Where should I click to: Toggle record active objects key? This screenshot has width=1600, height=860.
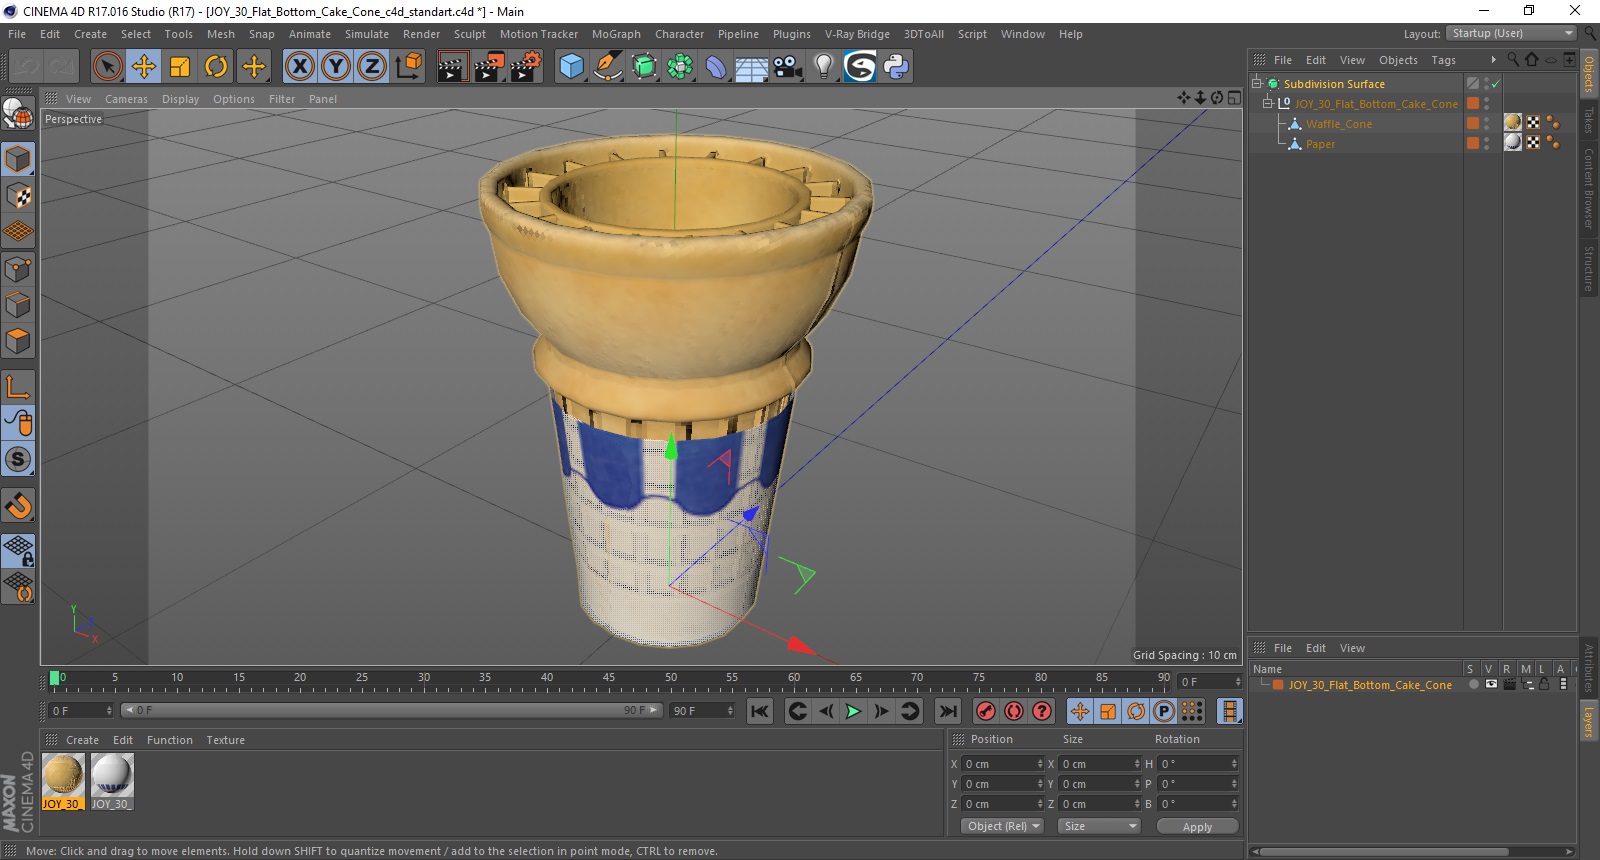(x=986, y=711)
